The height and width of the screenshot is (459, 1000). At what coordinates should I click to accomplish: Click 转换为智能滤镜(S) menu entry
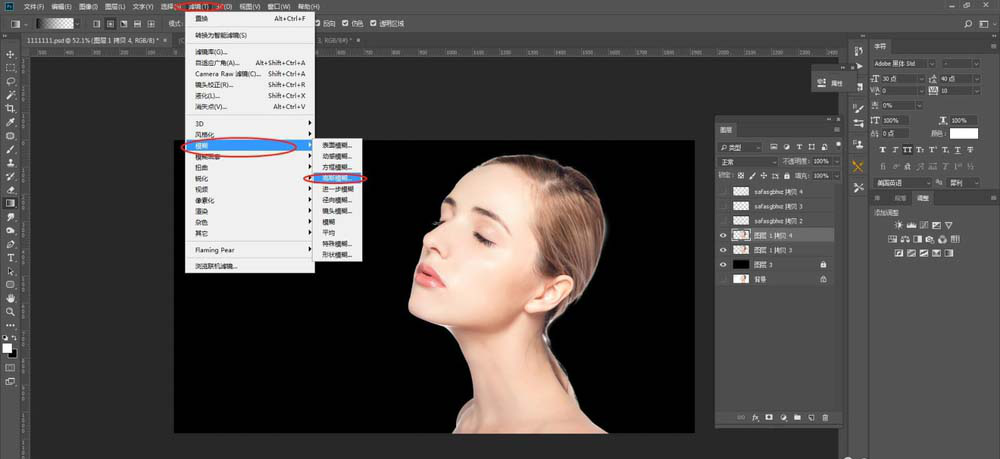click(x=221, y=35)
